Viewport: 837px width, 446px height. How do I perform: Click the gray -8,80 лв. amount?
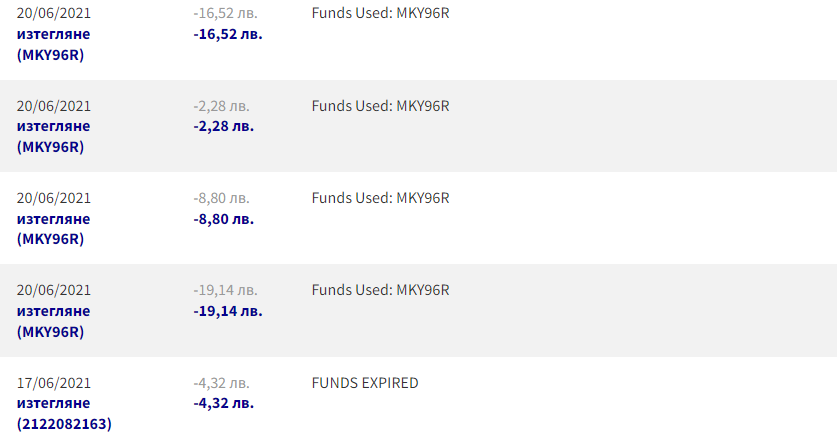[x=221, y=198]
